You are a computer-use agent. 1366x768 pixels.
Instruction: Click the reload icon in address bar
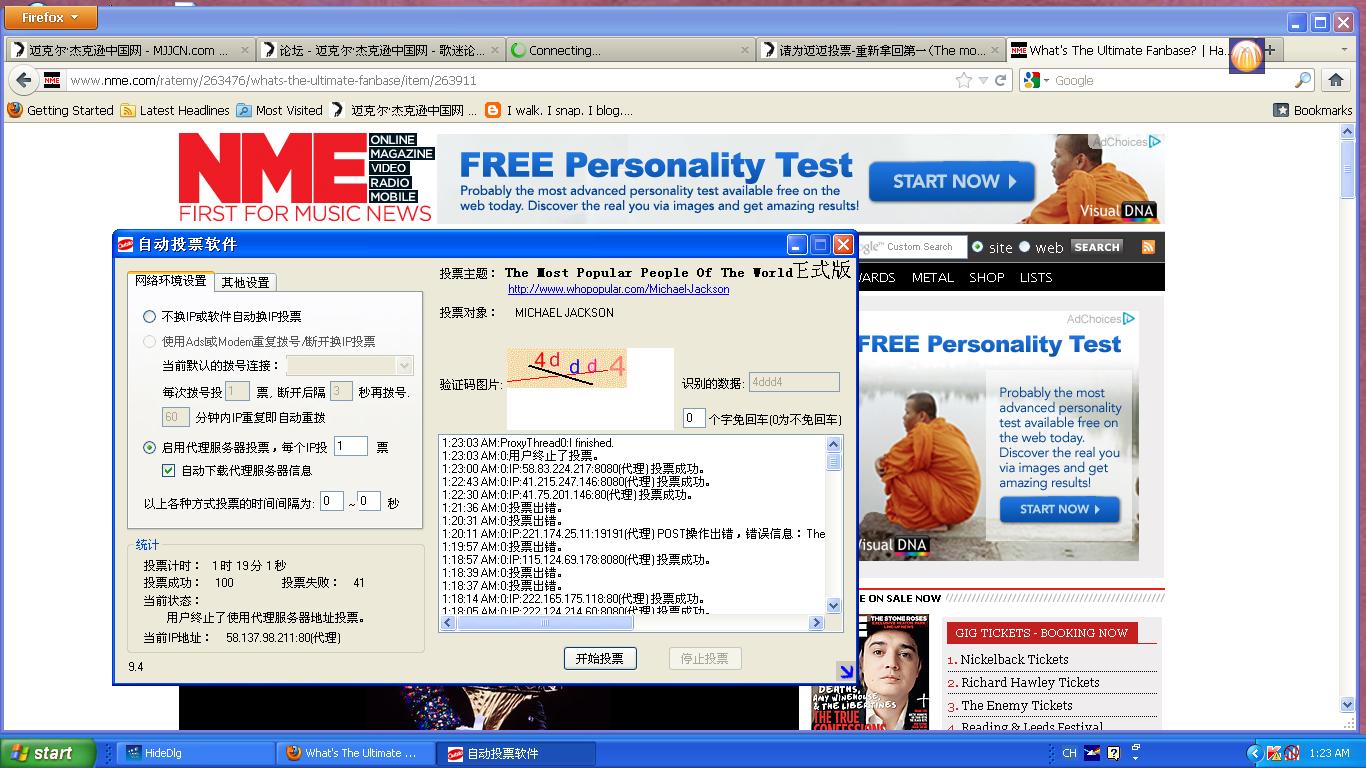[x=1000, y=80]
